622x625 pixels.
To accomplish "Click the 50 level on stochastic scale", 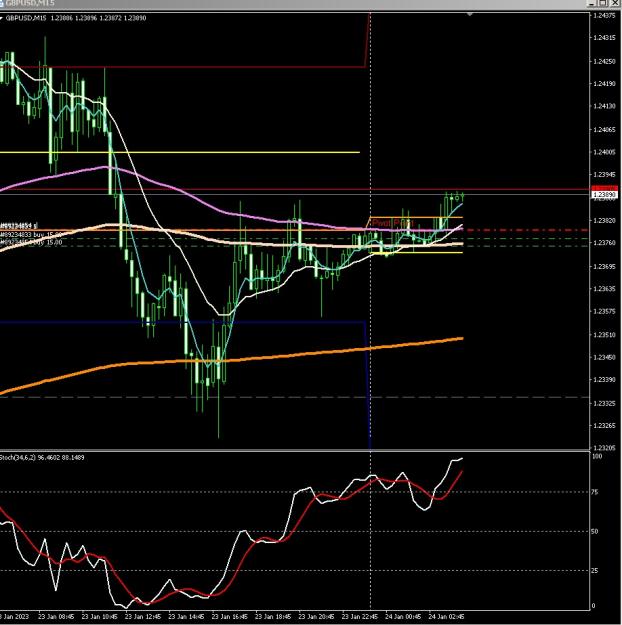I will point(595,531).
